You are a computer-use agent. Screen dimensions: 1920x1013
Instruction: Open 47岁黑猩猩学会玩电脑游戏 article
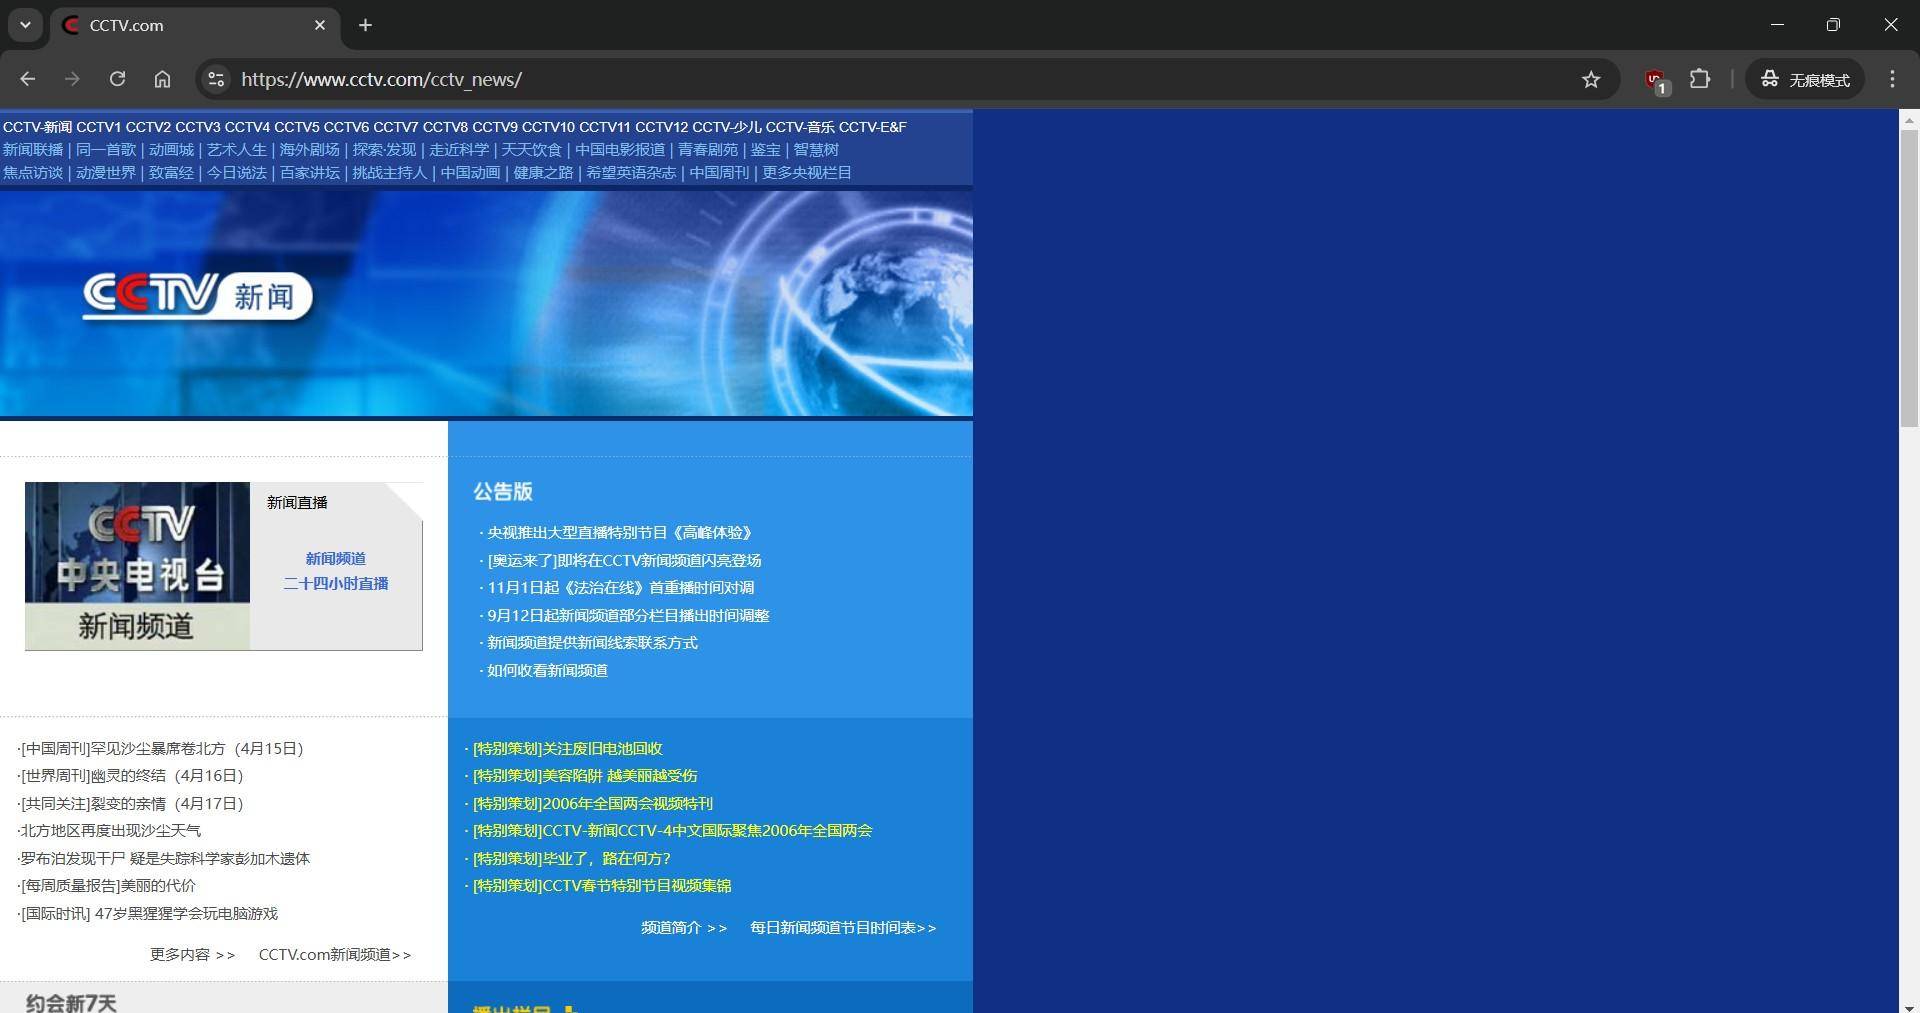149,914
